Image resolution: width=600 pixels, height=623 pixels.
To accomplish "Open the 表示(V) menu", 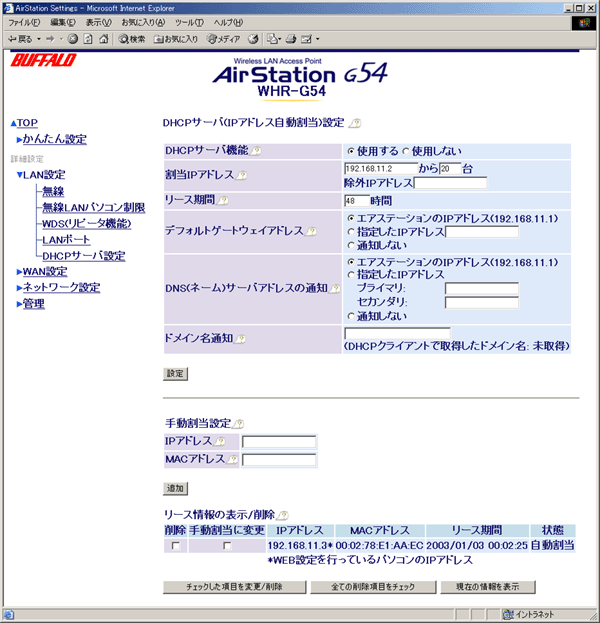I will (99, 23).
